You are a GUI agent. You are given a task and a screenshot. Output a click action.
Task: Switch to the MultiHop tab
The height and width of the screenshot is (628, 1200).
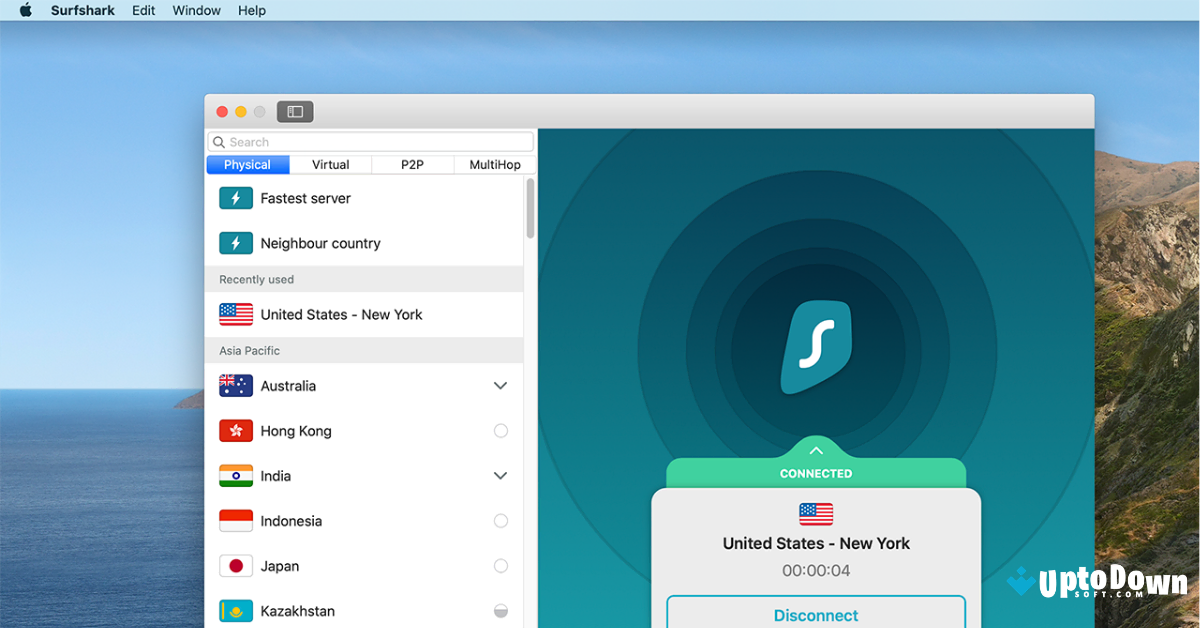coord(494,164)
